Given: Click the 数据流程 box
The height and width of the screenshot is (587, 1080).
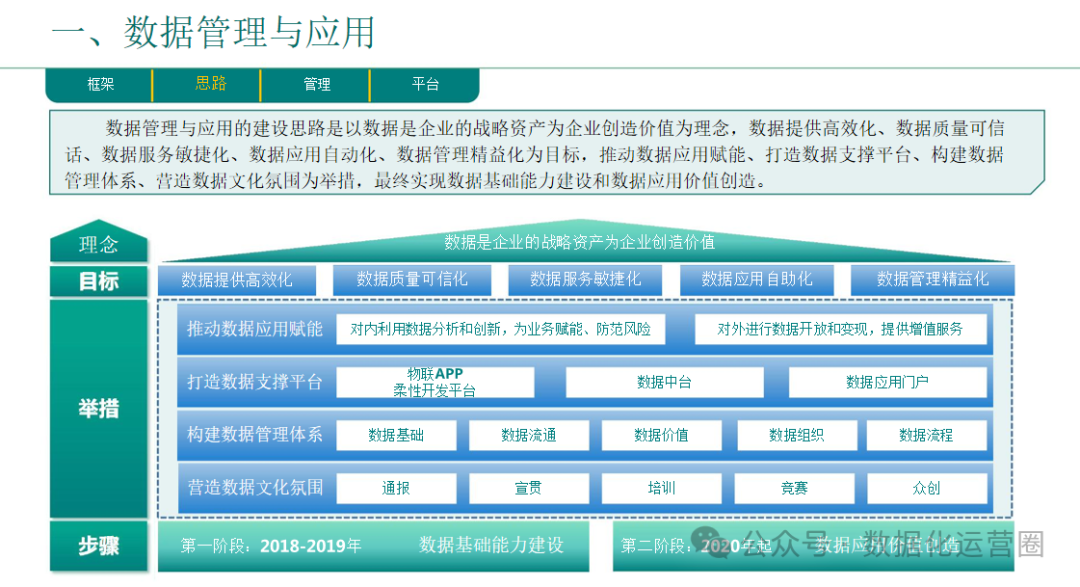Looking at the screenshot, I should tap(926, 435).
